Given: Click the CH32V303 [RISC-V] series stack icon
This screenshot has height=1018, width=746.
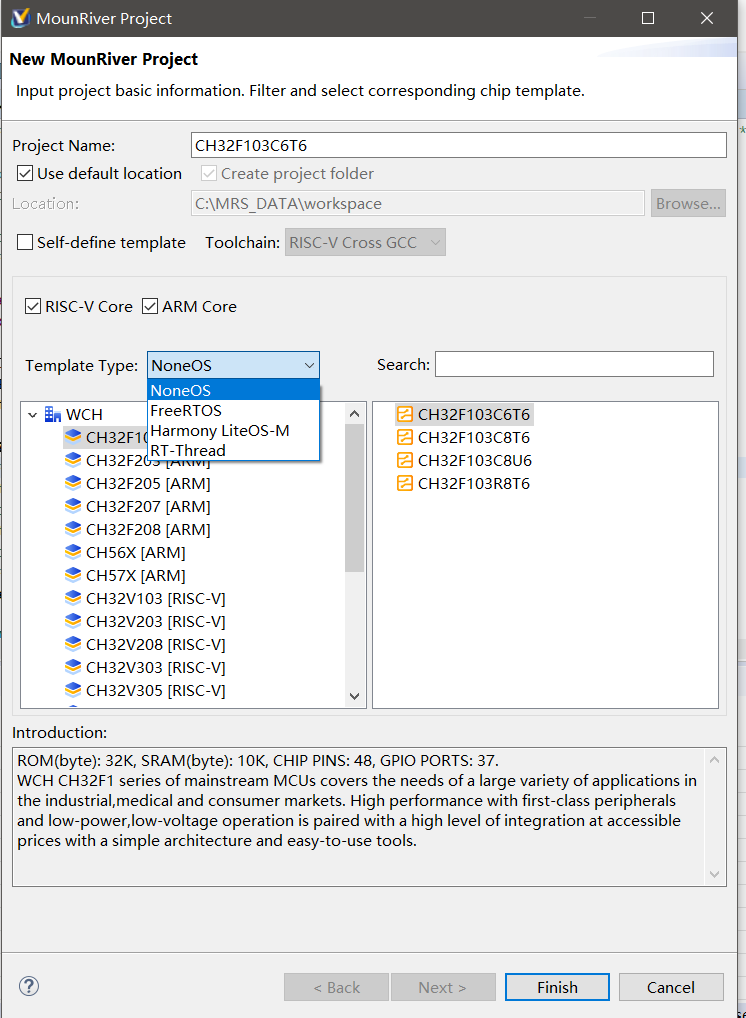Looking at the screenshot, I should point(73,667).
